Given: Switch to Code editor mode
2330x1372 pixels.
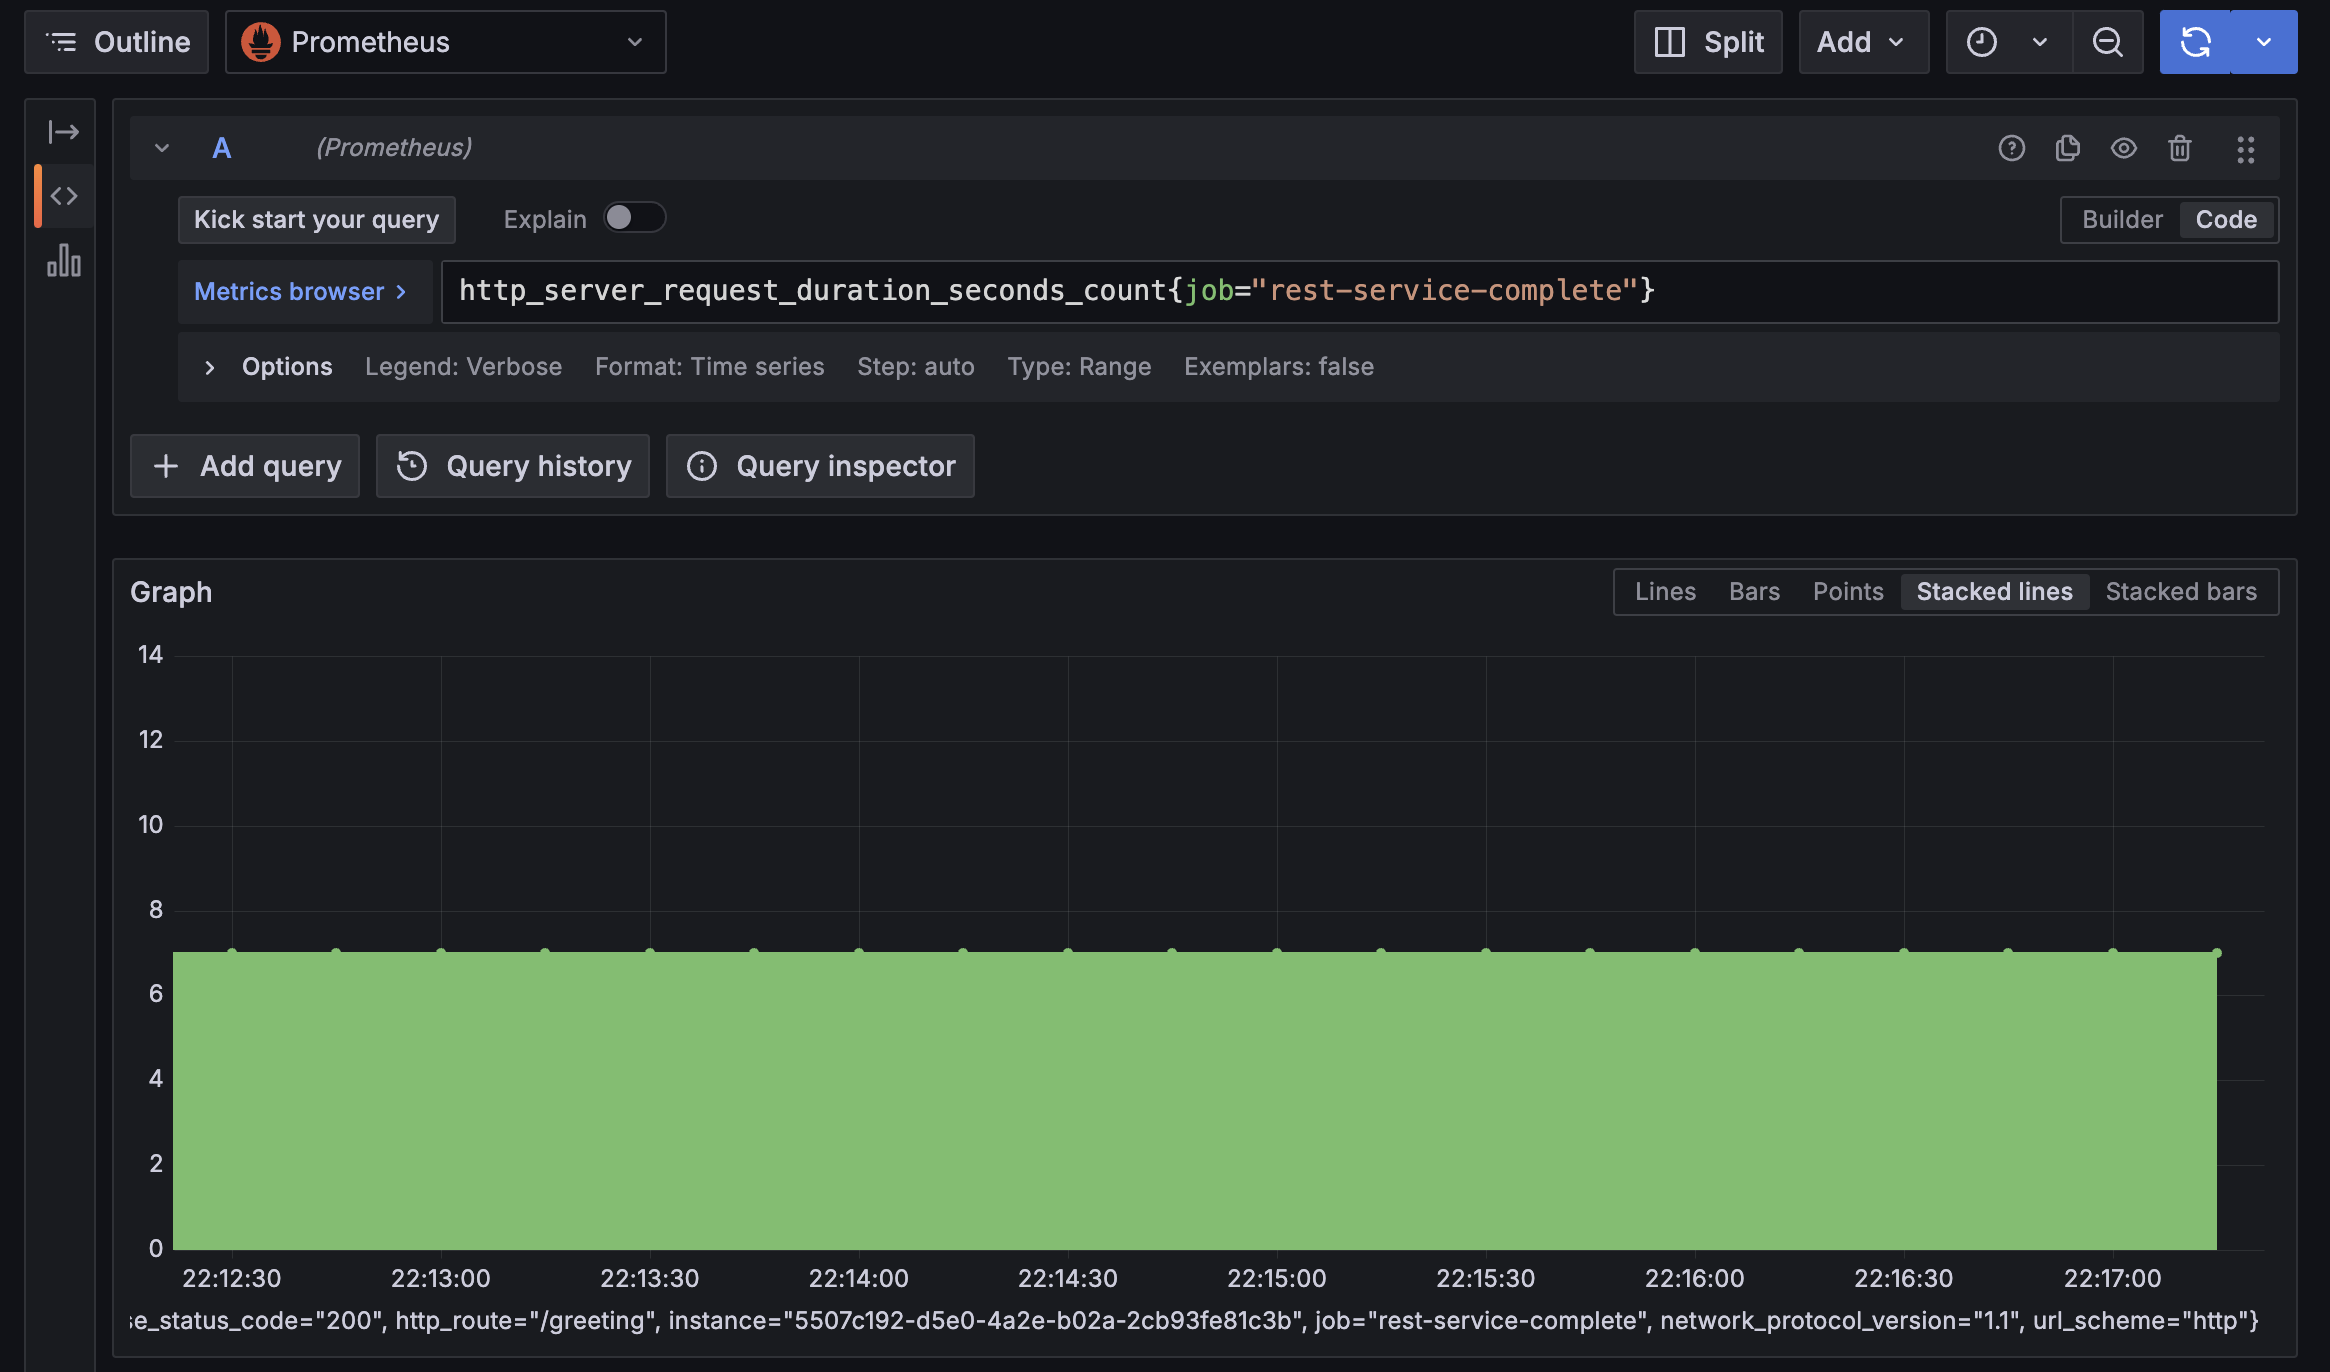Looking at the screenshot, I should click(x=2226, y=220).
